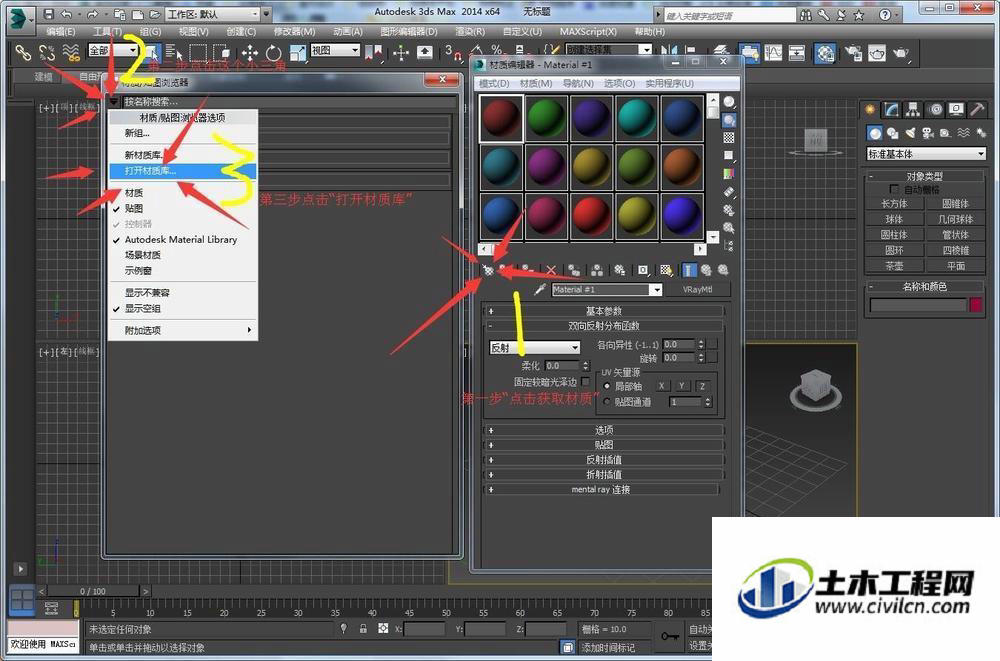
Task: Toggle checkered background for sample slots
Action: [x=728, y=138]
